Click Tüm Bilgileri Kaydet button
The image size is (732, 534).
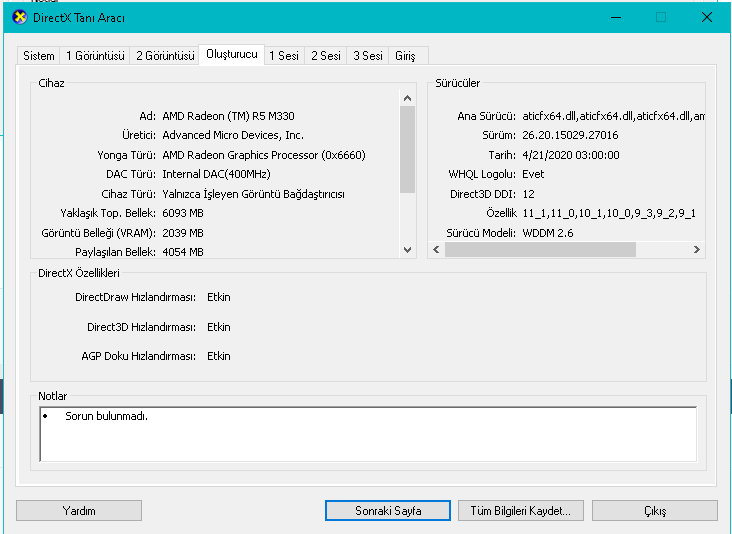[521, 511]
